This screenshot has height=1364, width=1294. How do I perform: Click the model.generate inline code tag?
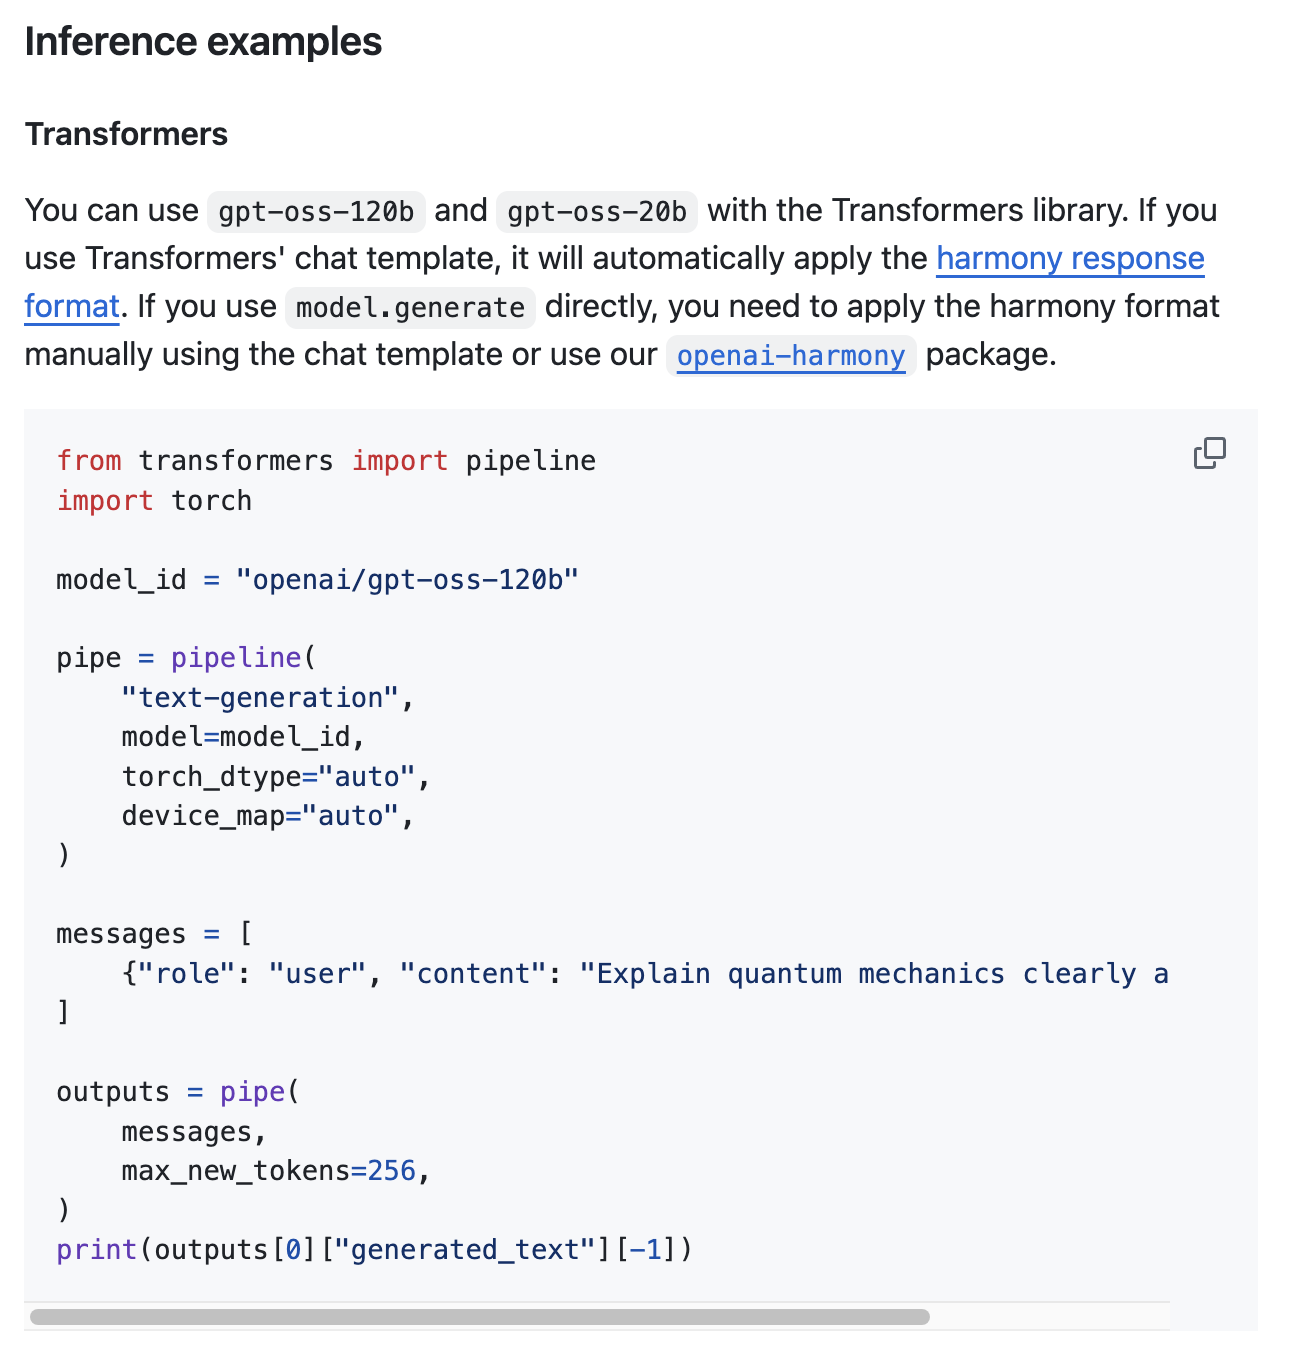pos(410,308)
